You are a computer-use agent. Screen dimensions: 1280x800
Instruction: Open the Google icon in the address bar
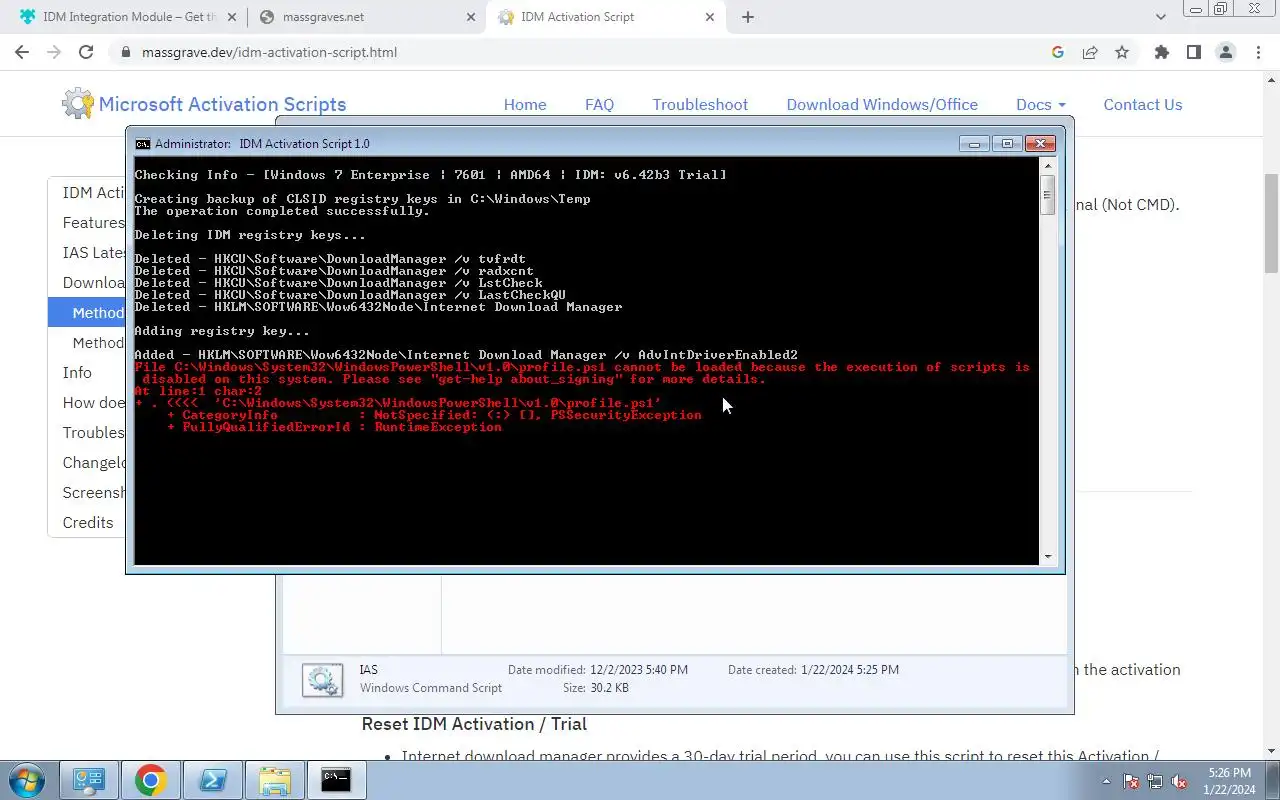tap(1058, 52)
